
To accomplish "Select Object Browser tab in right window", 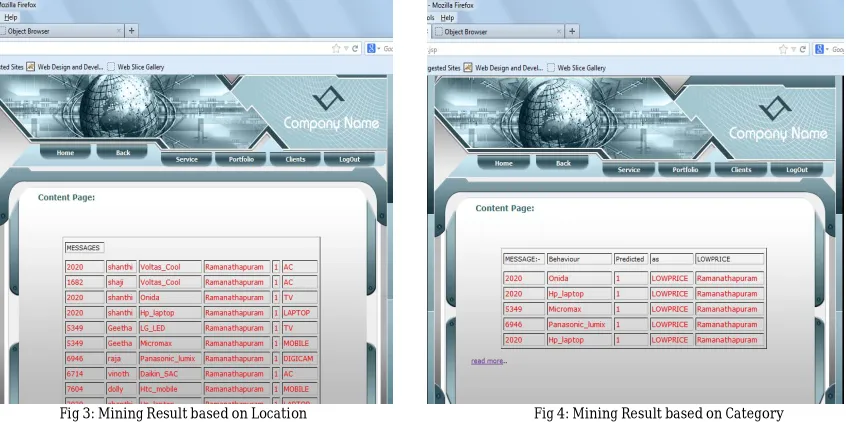I will click(x=497, y=32).
